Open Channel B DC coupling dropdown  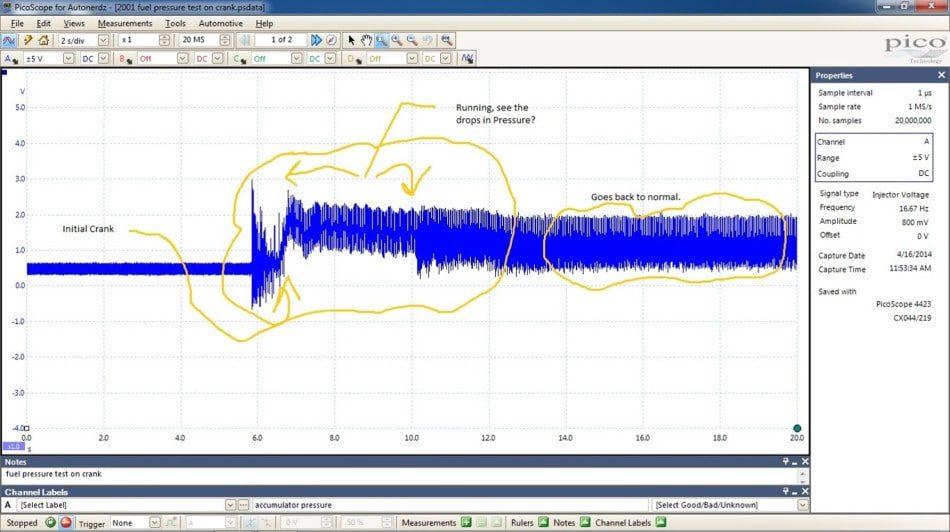pos(218,59)
